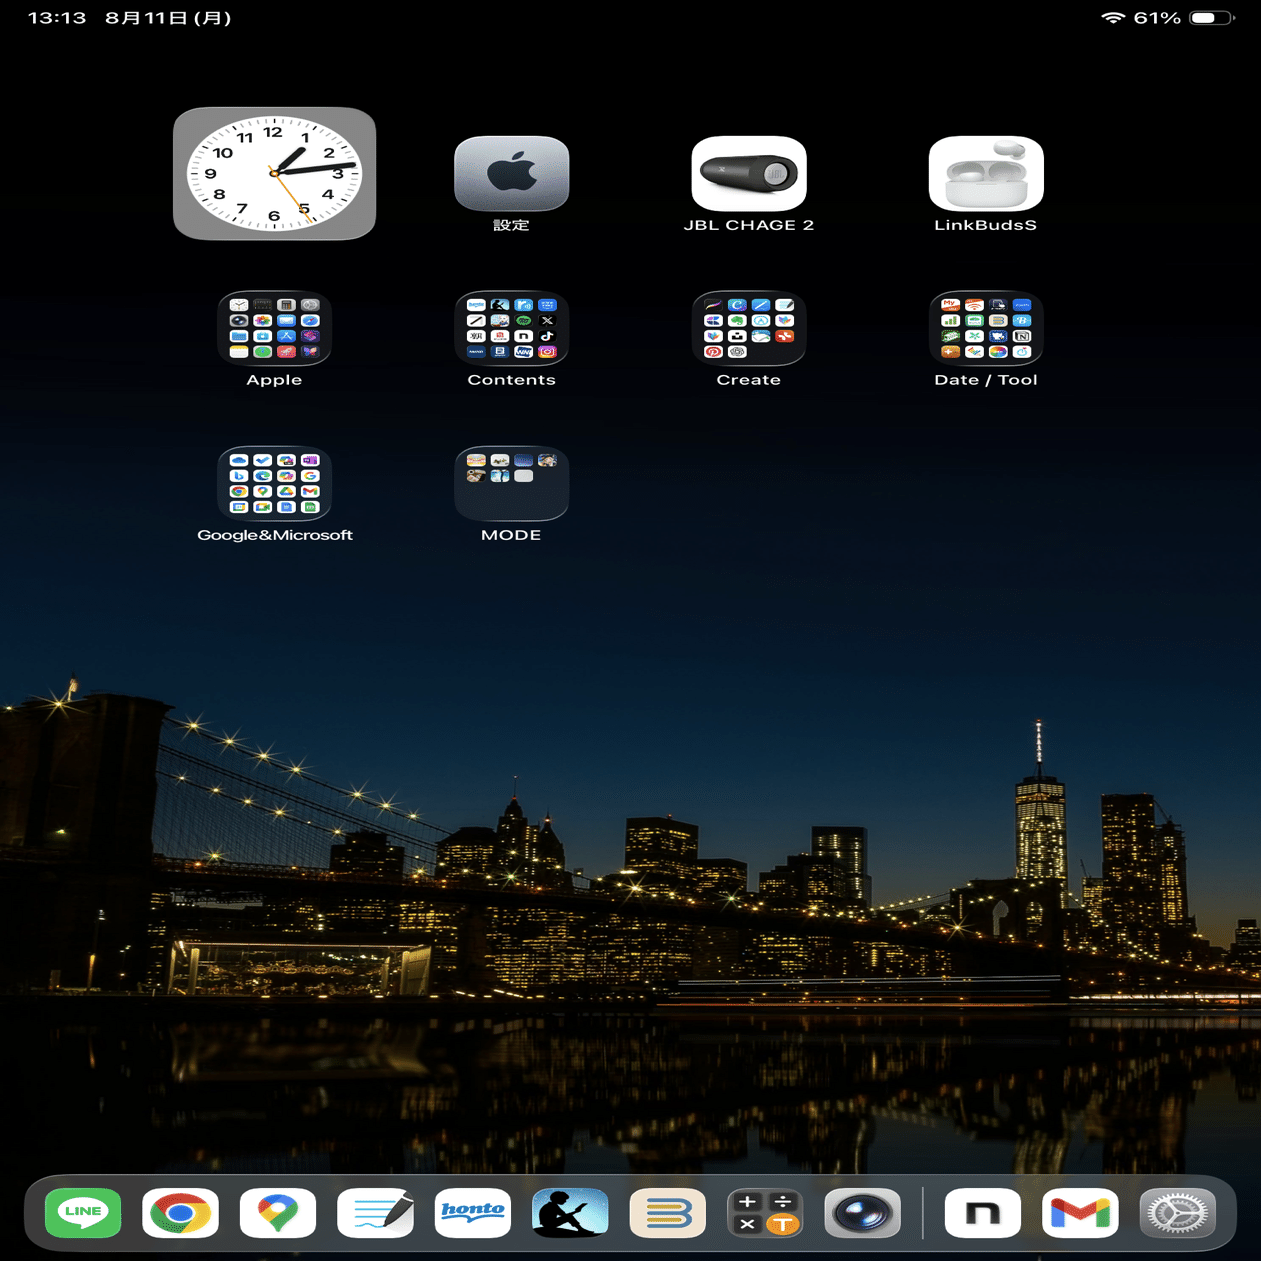
Task: Open the Contents folder
Action: coord(511,330)
